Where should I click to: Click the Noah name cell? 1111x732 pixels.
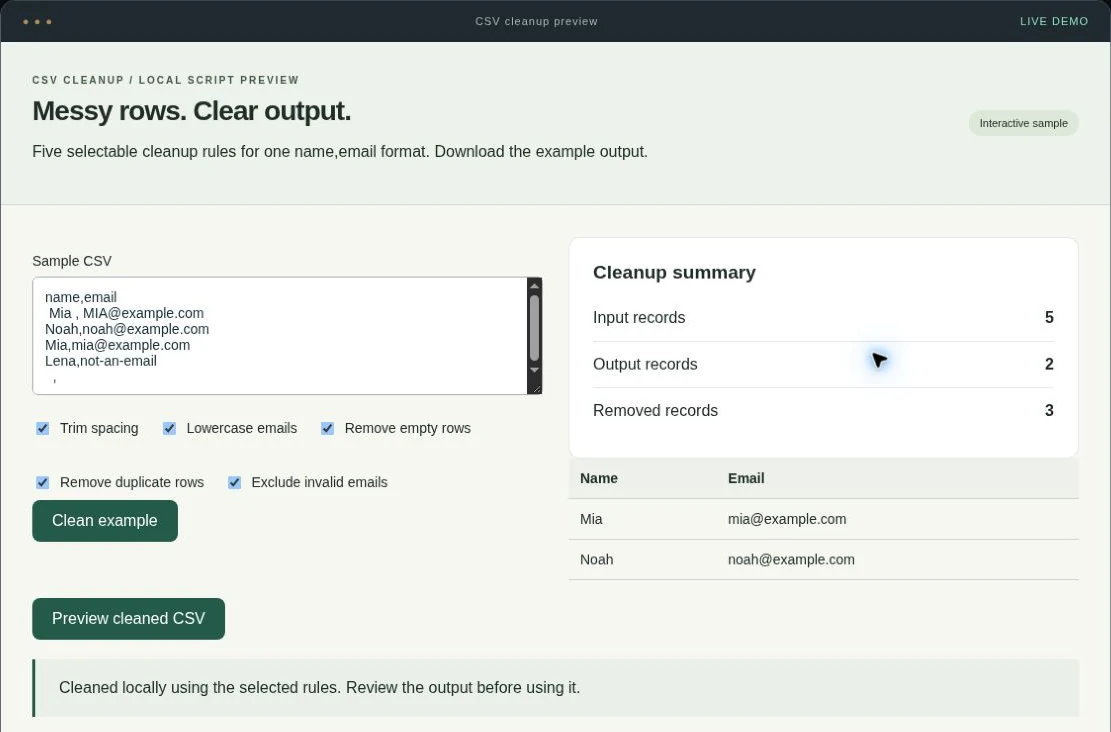click(x=597, y=560)
